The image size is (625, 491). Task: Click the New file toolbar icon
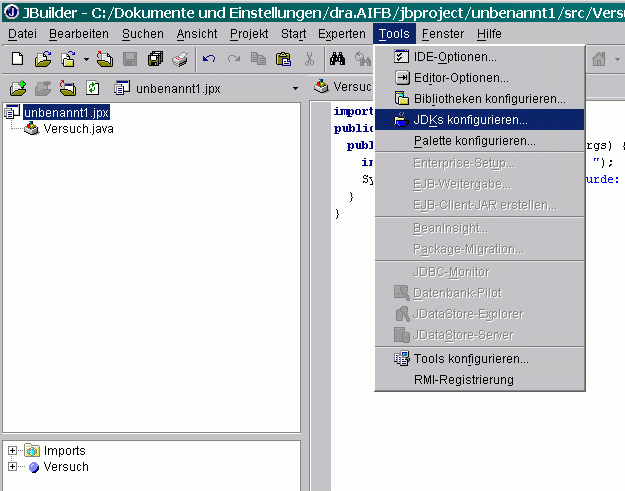coord(18,60)
